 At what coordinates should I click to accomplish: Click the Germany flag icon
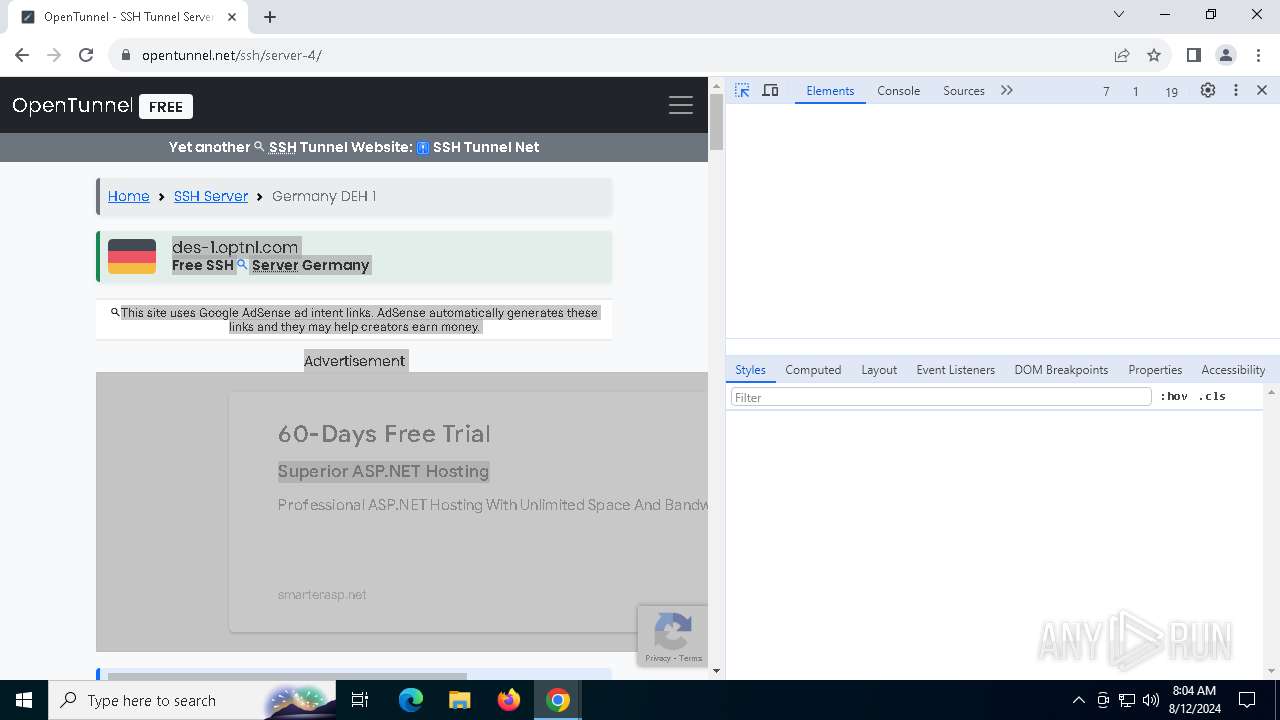(132, 256)
